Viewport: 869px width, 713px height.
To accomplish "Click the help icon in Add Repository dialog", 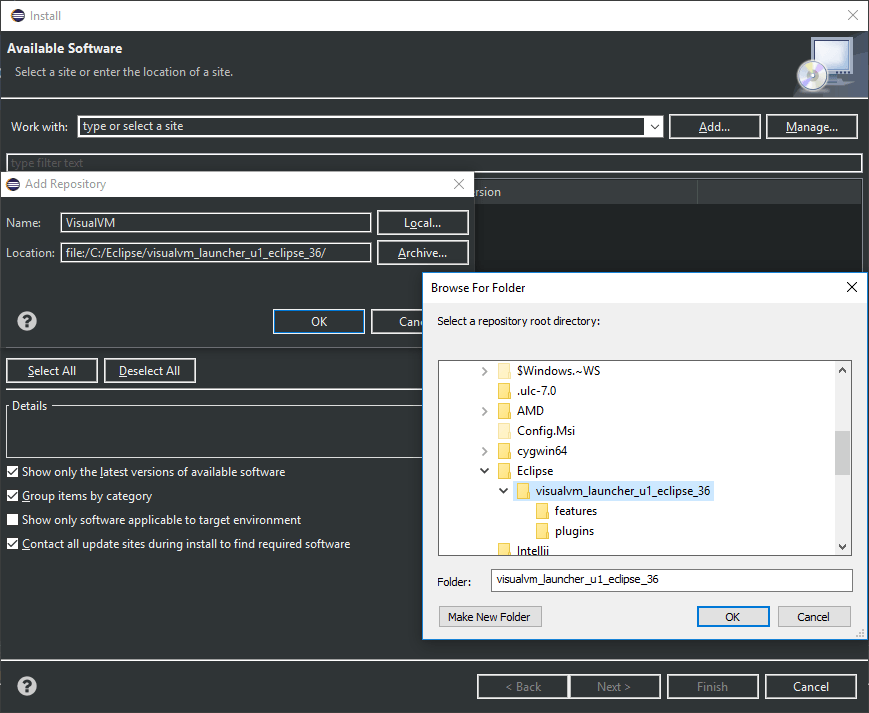I will [27, 321].
